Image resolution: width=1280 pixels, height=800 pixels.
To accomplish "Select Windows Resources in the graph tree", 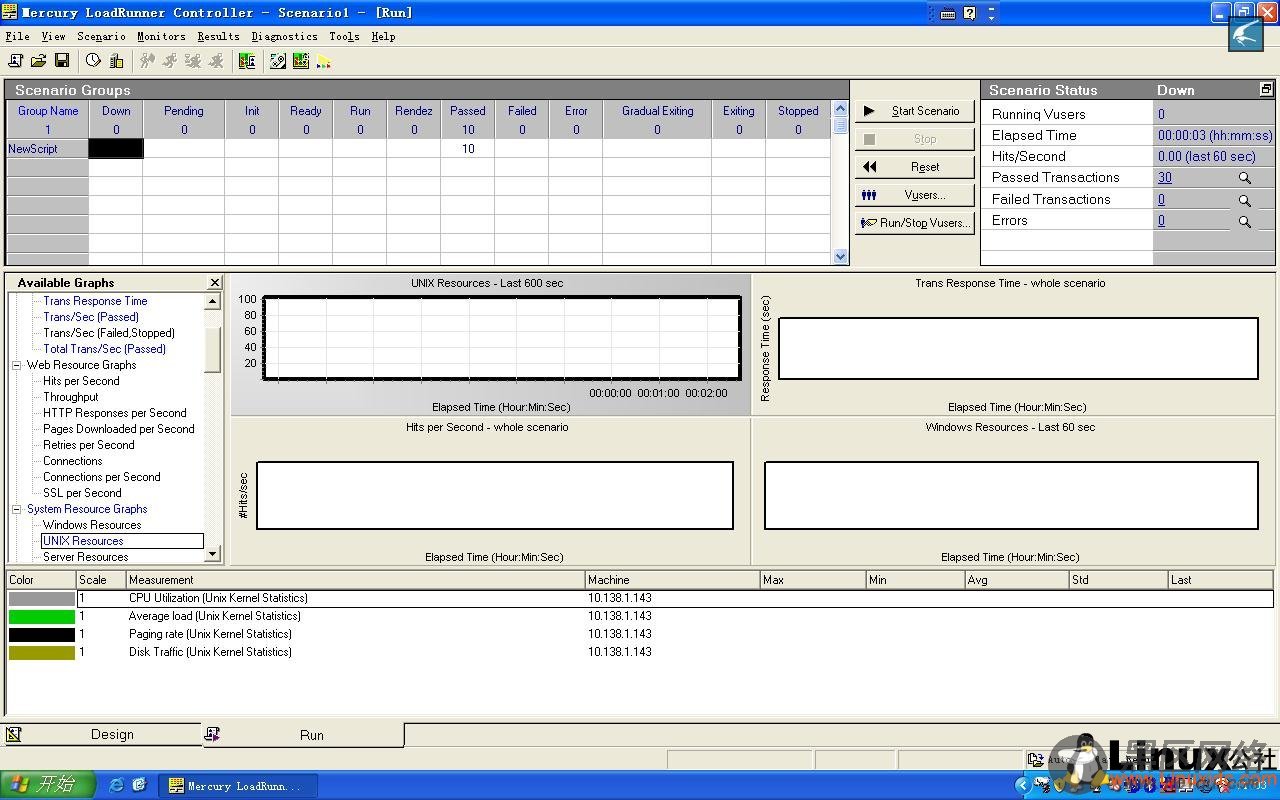I will [x=92, y=525].
